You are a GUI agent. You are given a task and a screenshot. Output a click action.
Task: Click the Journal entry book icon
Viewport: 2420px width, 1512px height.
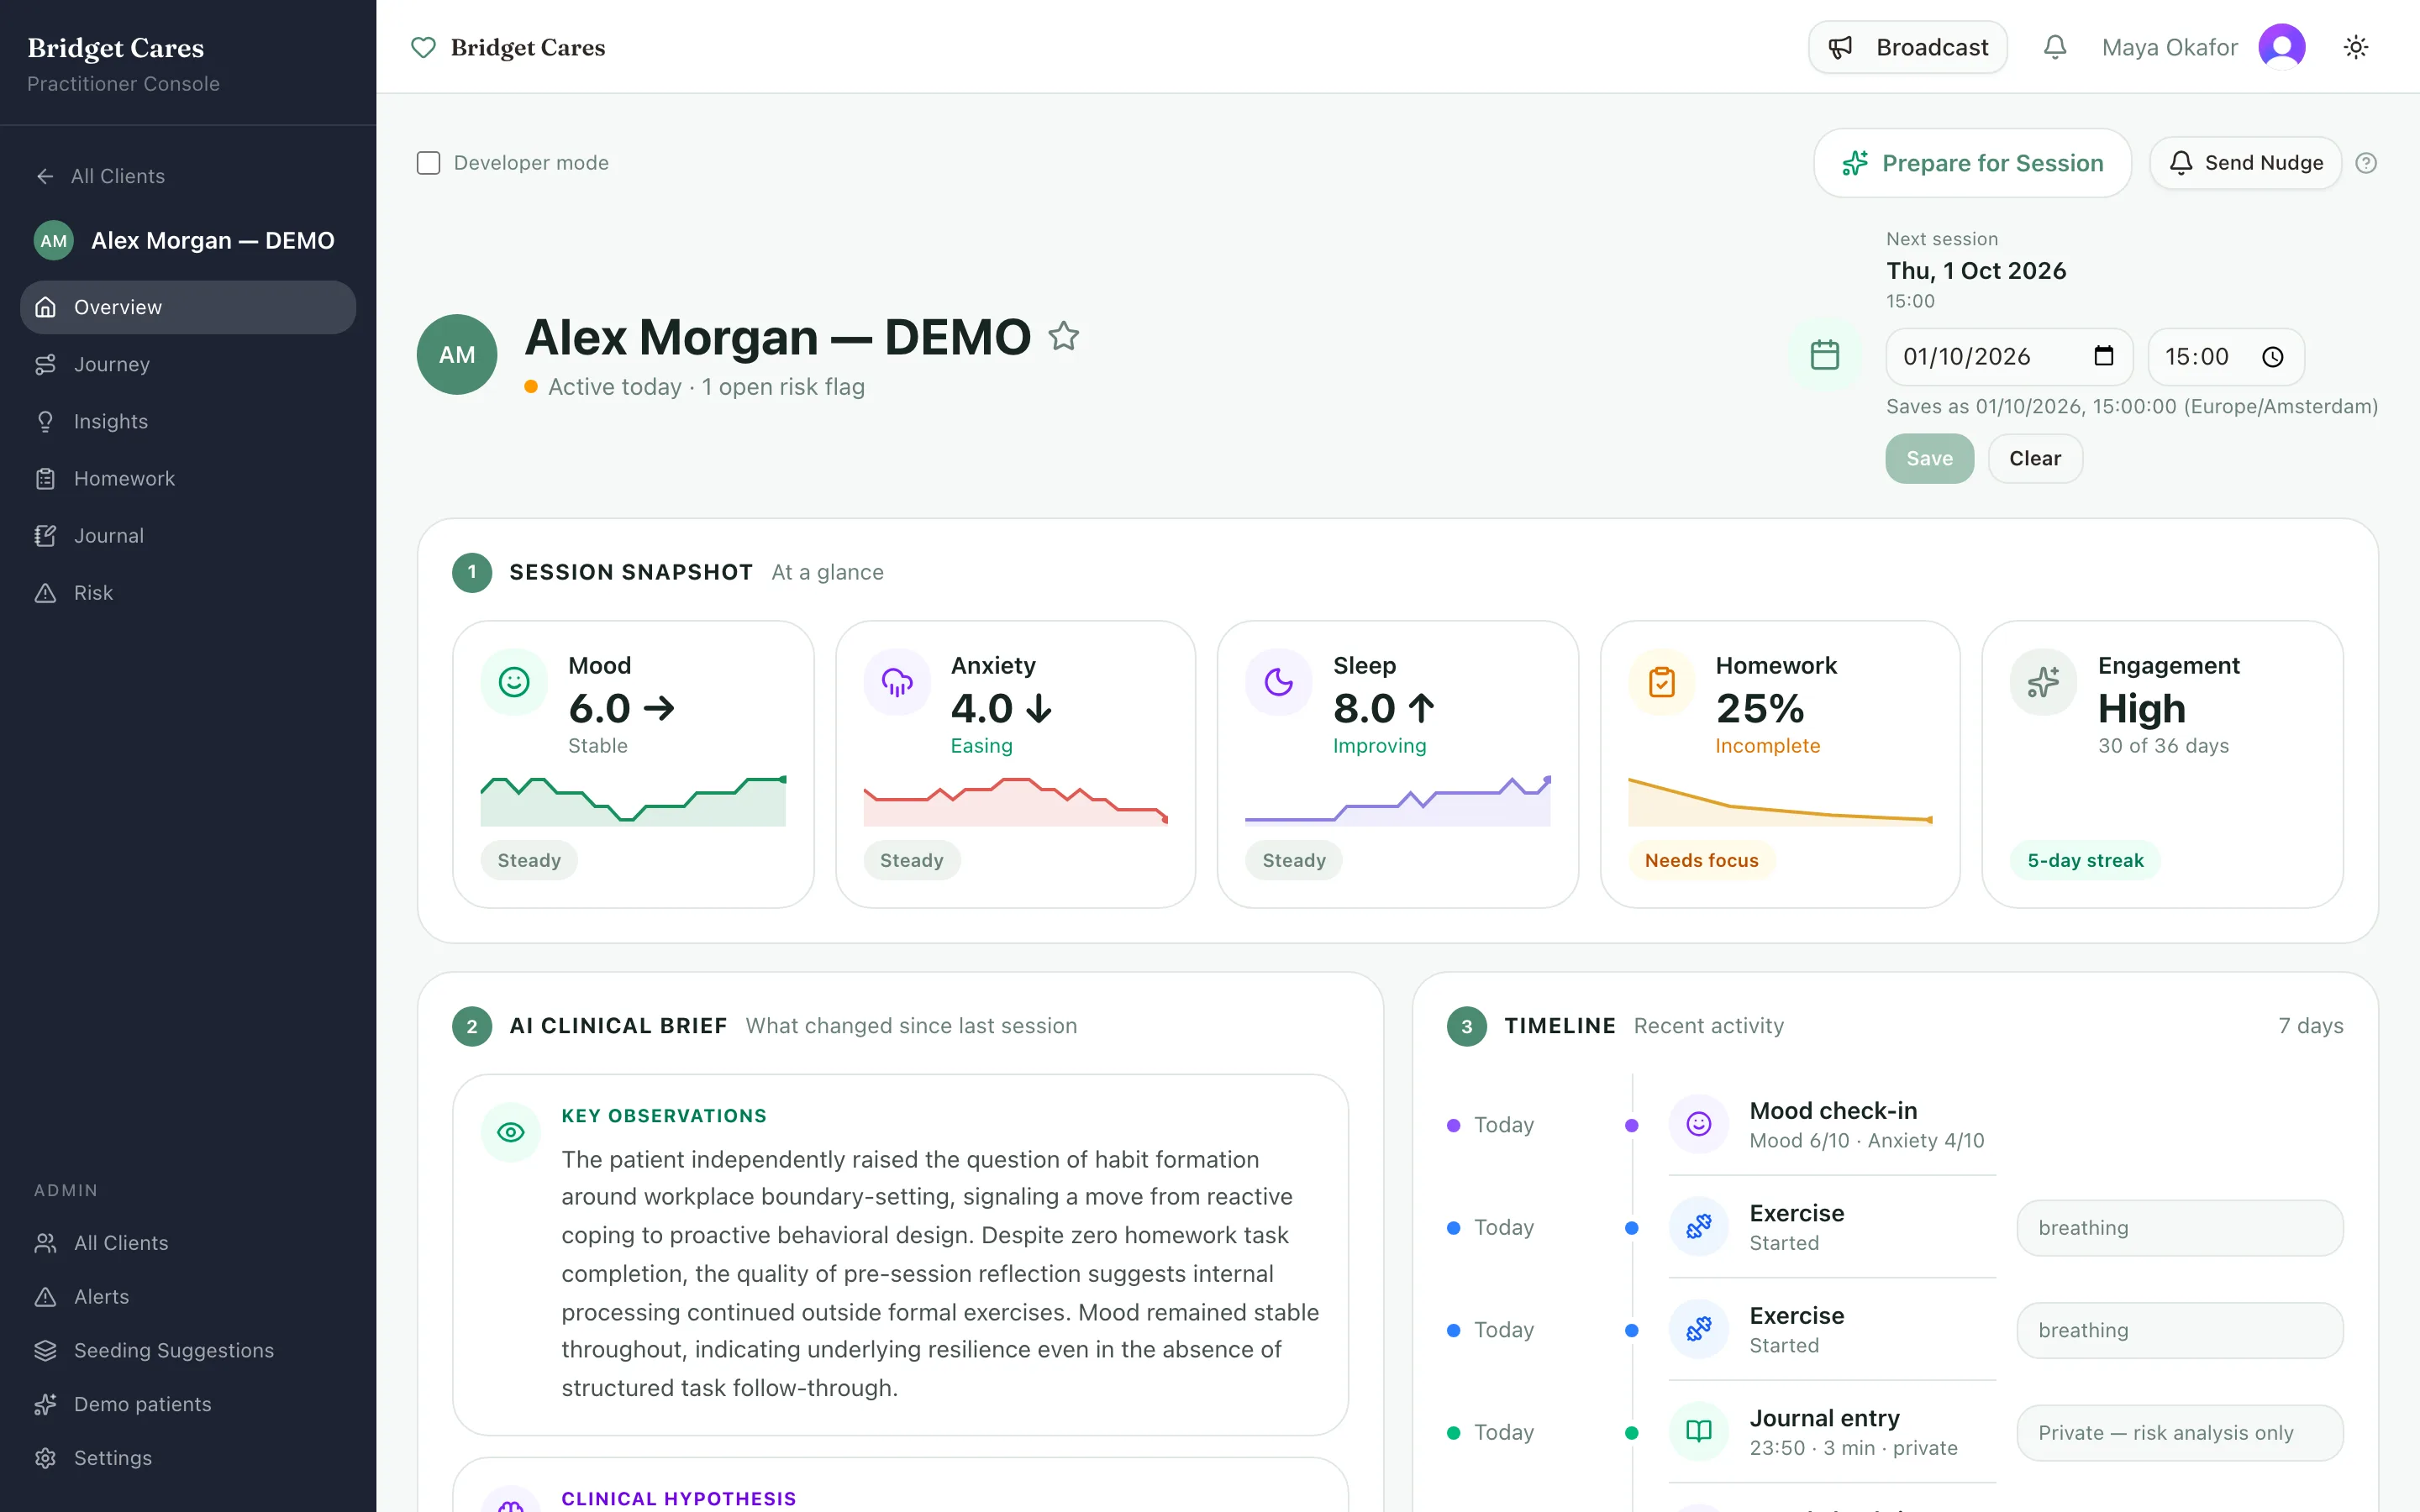(x=1699, y=1431)
